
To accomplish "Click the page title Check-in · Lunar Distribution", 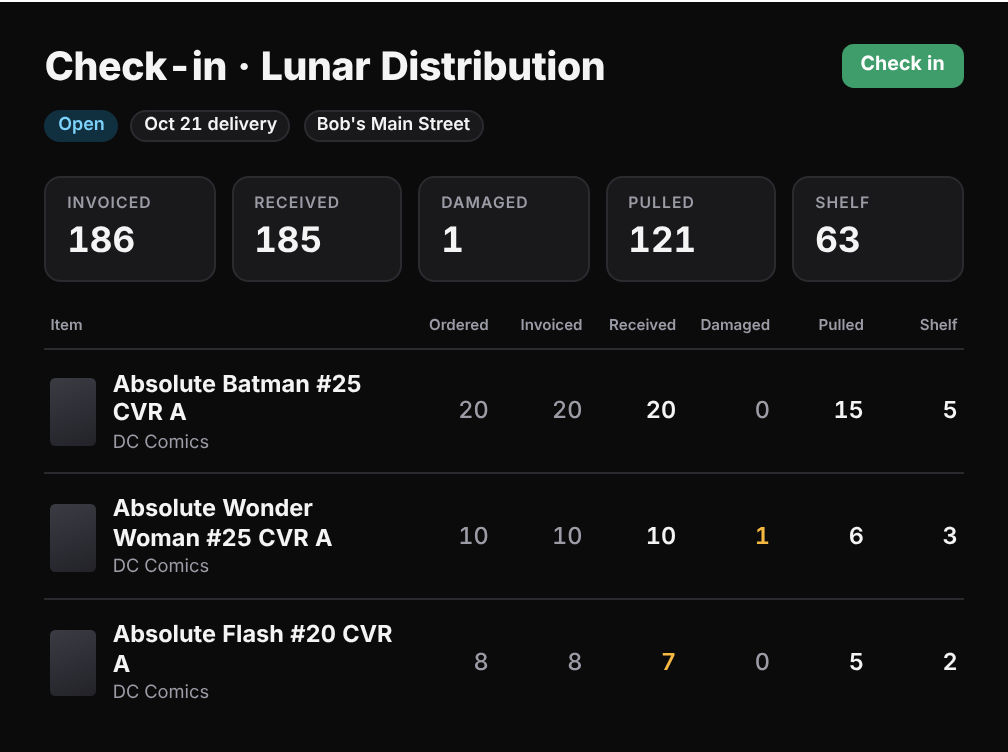I will (325, 66).
